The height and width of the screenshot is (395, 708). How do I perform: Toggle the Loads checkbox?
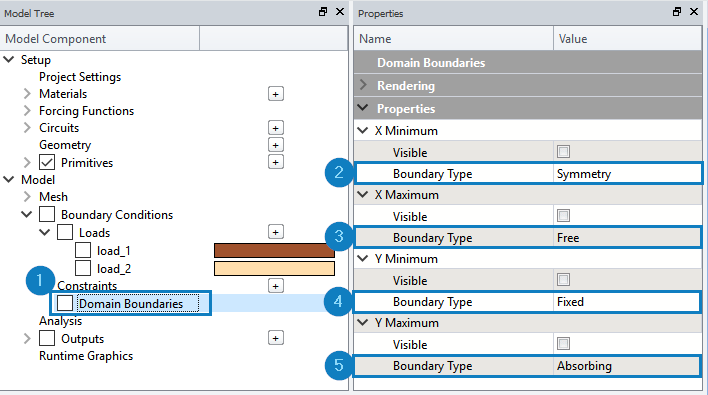(x=65, y=232)
